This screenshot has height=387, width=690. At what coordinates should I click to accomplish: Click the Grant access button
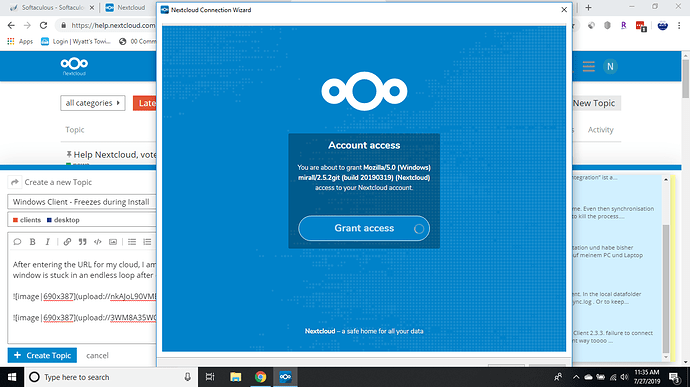364,228
